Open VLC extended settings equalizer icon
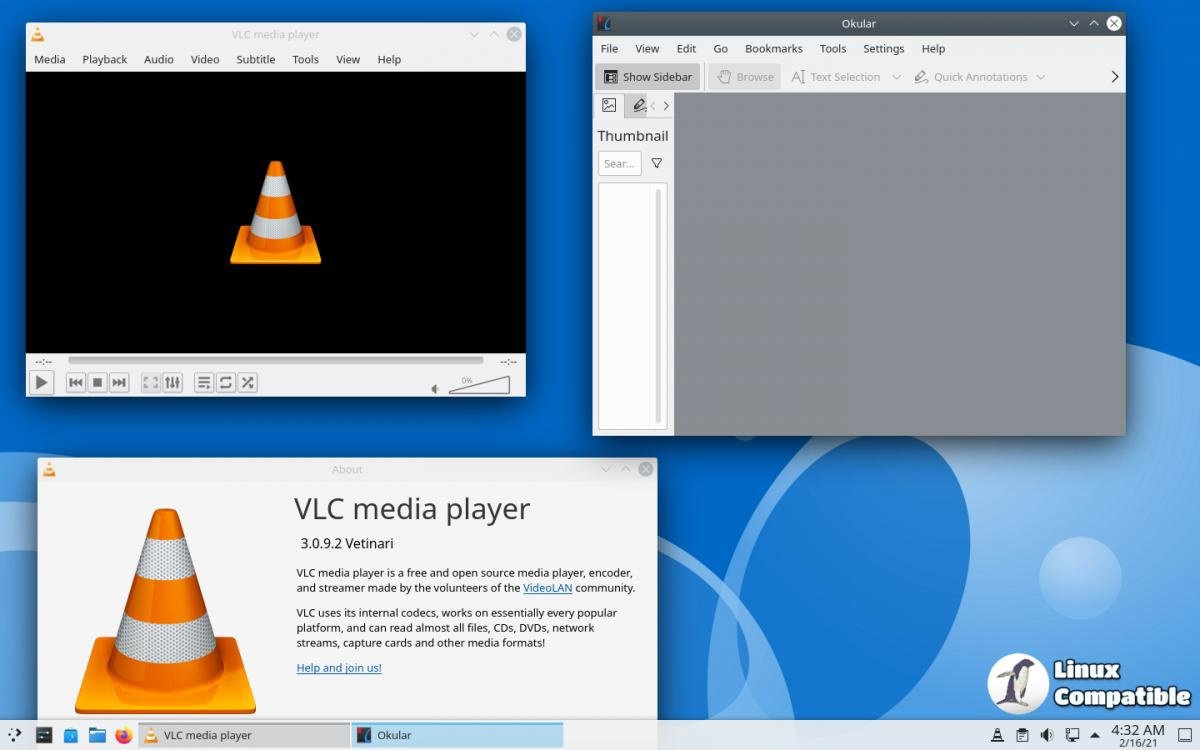The height and width of the screenshot is (750, 1200). (x=173, y=382)
